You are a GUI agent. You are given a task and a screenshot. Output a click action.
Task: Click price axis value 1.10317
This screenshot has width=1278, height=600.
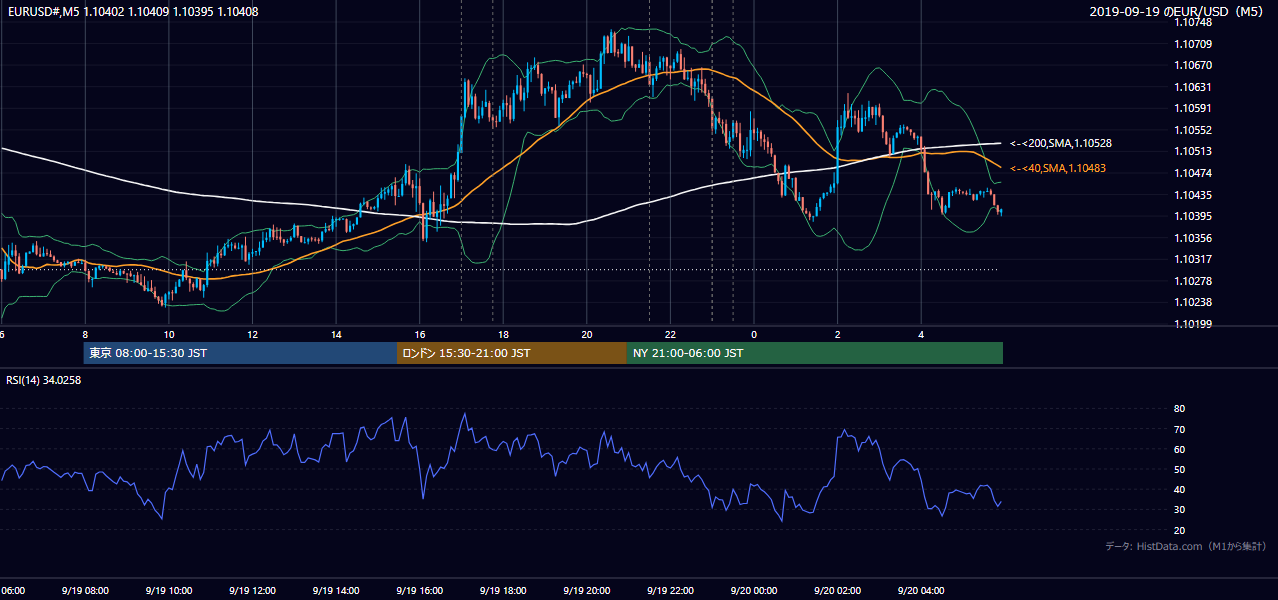pos(1192,259)
